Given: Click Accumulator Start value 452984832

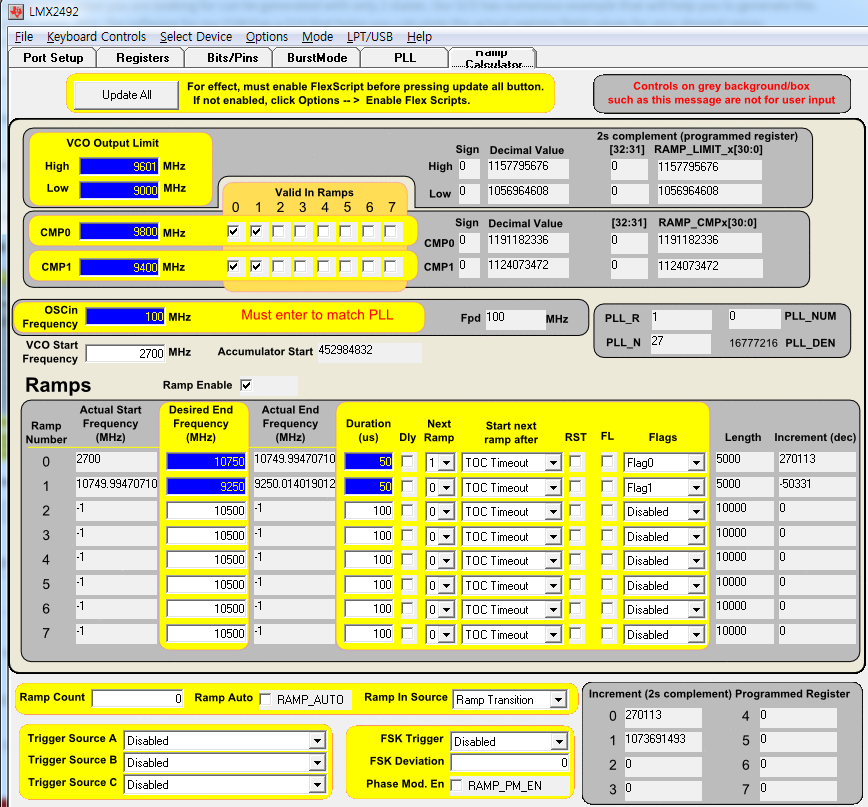Looking at the screenshot, I should [x=369, y=352].
